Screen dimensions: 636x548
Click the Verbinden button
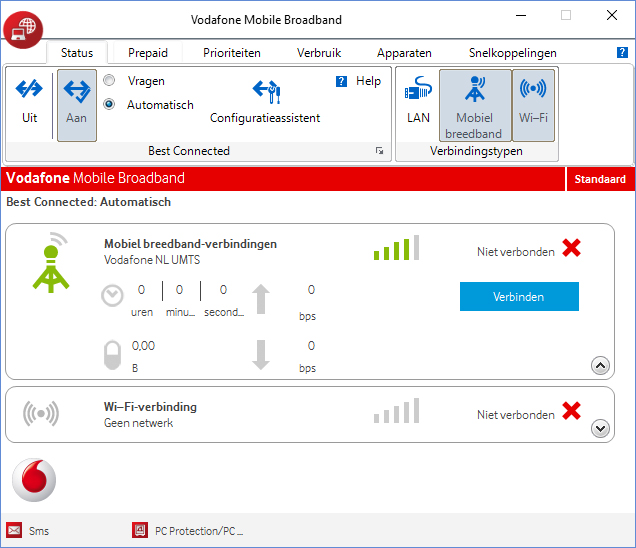point(519,297)
